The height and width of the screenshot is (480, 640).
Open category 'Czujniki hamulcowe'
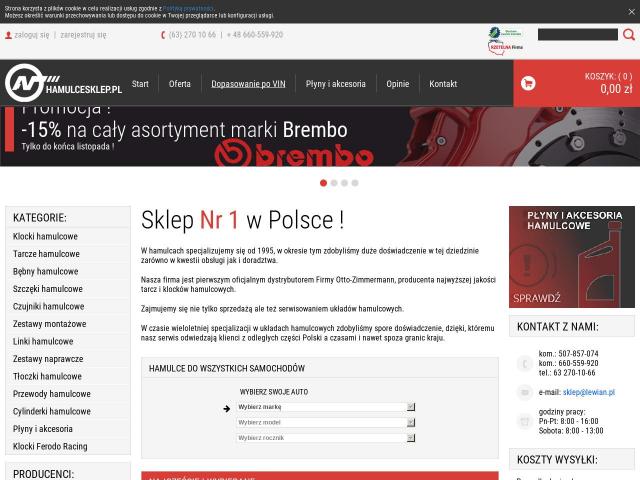click(x=49, y=307)
